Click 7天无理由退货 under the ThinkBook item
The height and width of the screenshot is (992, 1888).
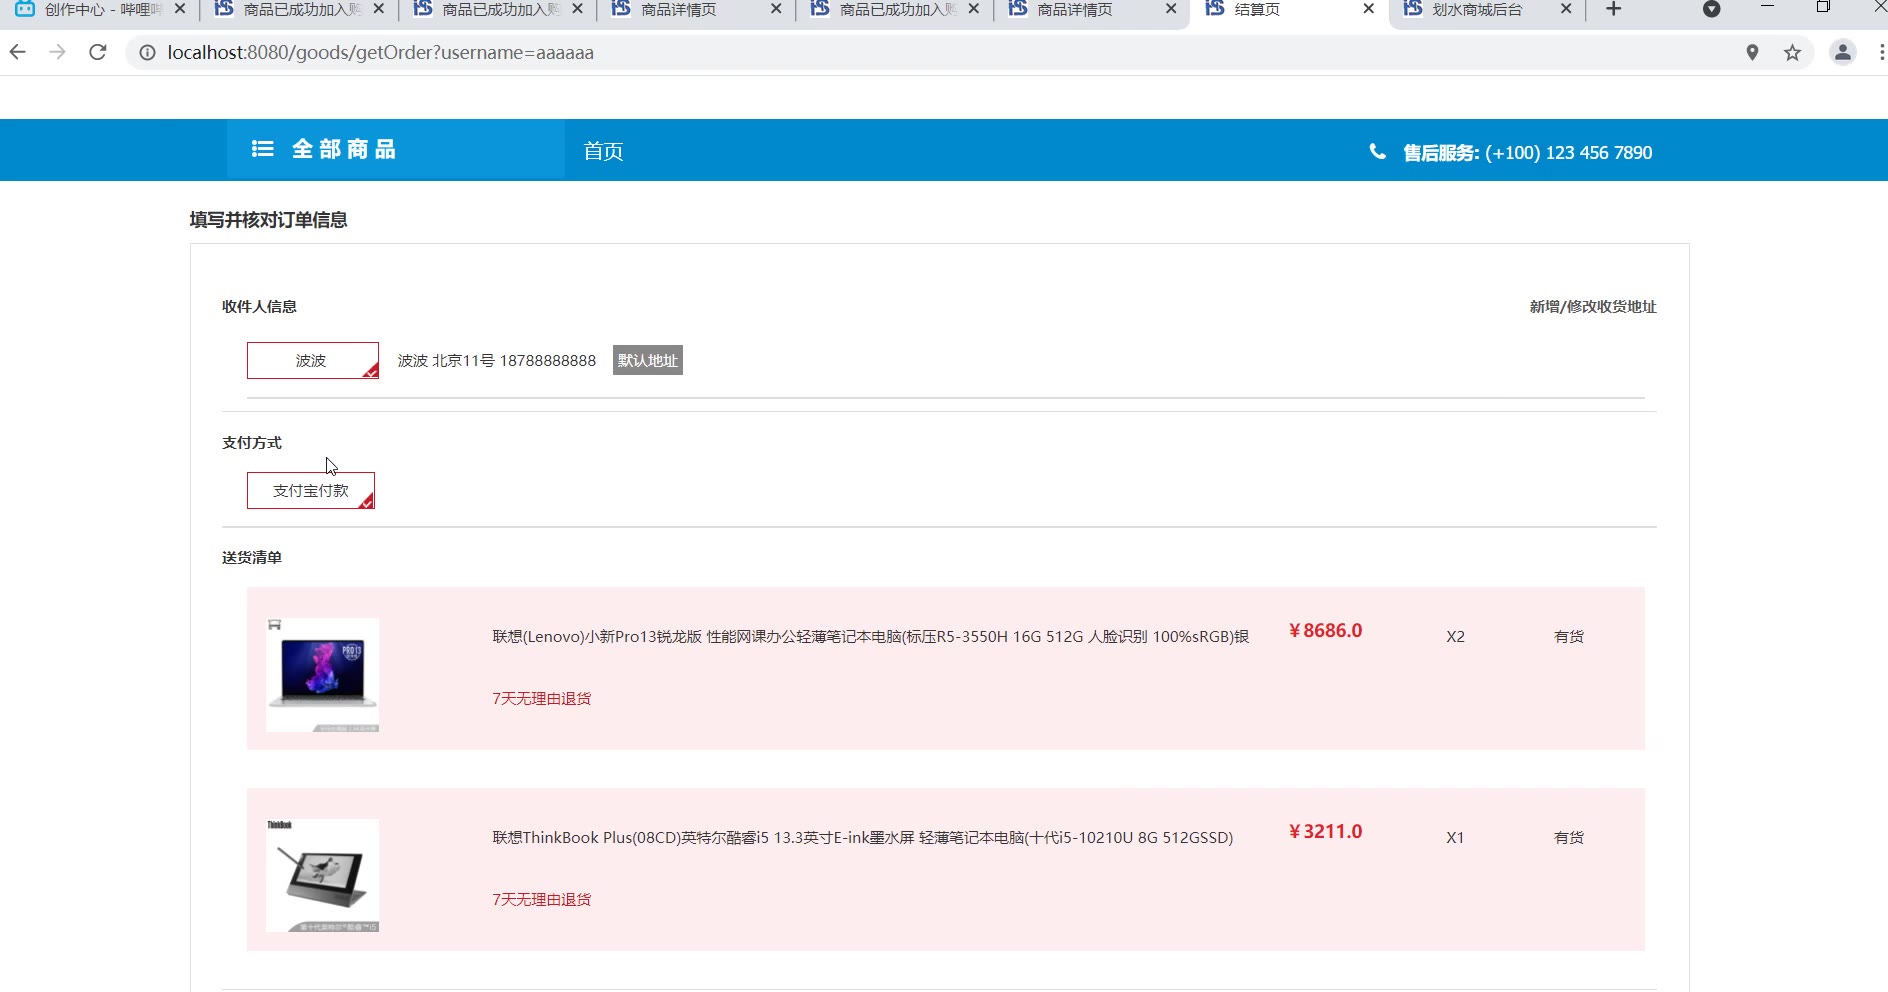(x=541, y=899)
